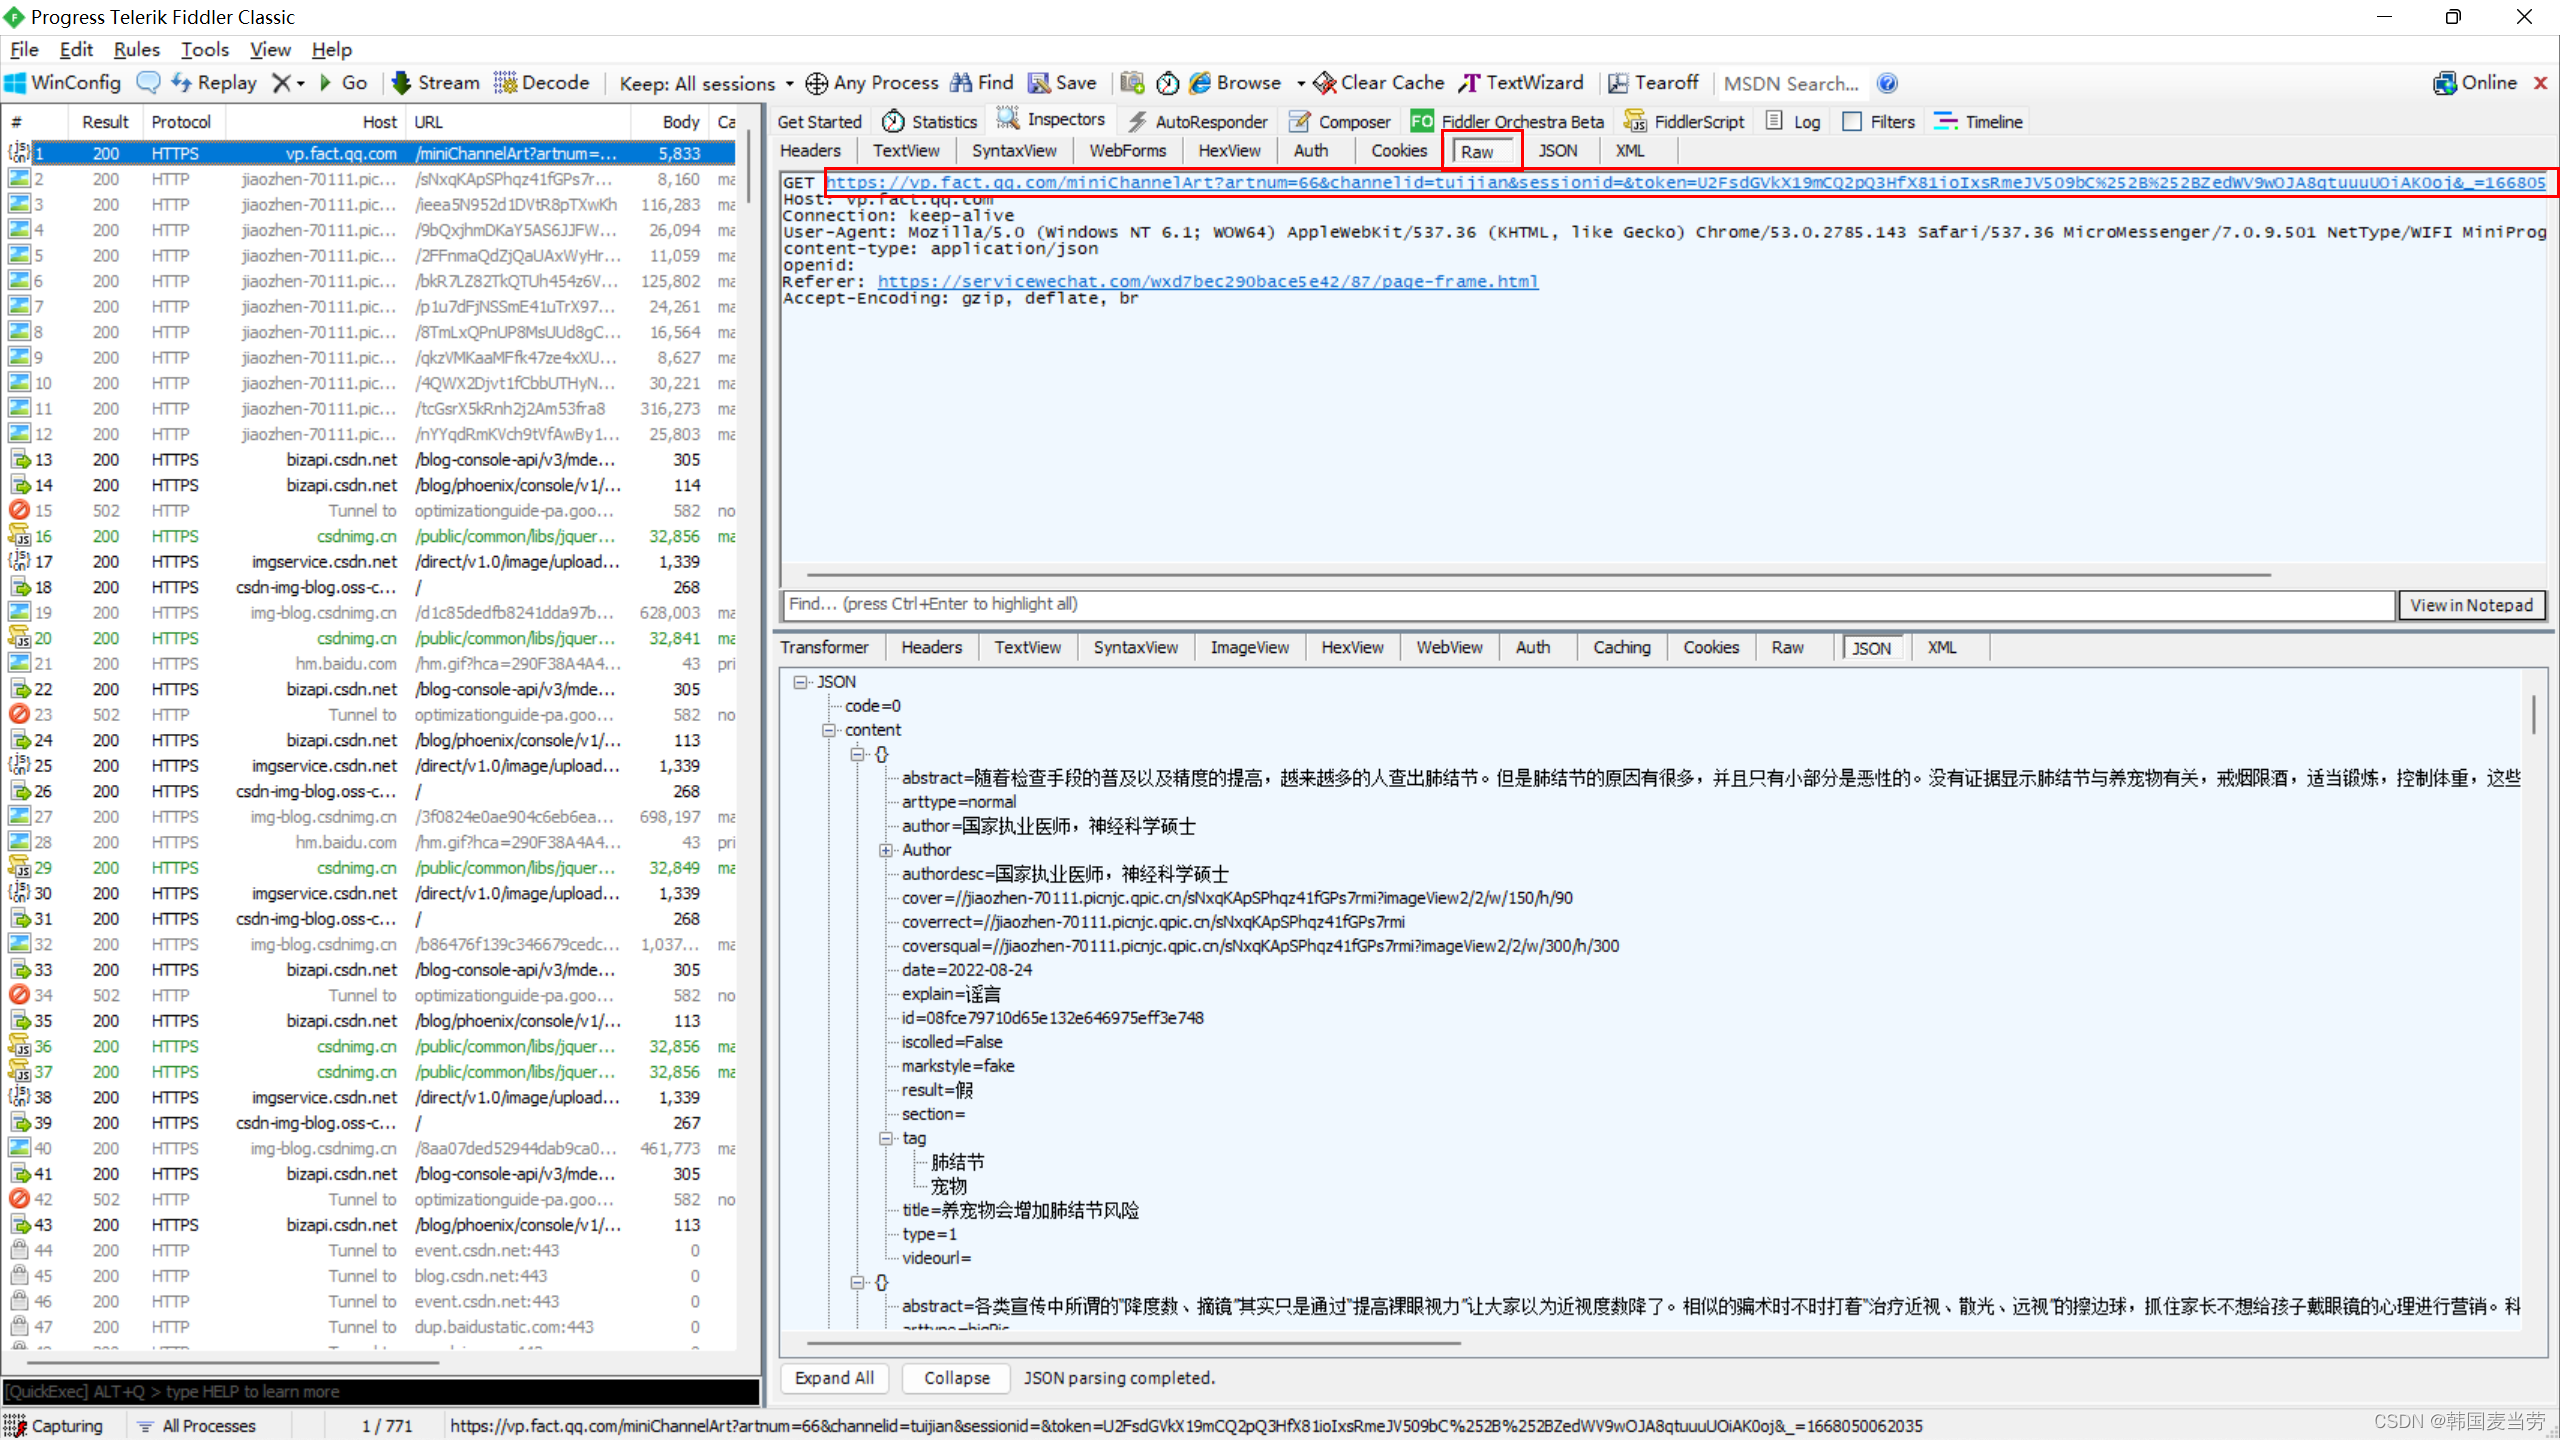The image size is (2560, 1440).
Task: Open Browse dropdown arrow
Action: tap(1300, 83)
